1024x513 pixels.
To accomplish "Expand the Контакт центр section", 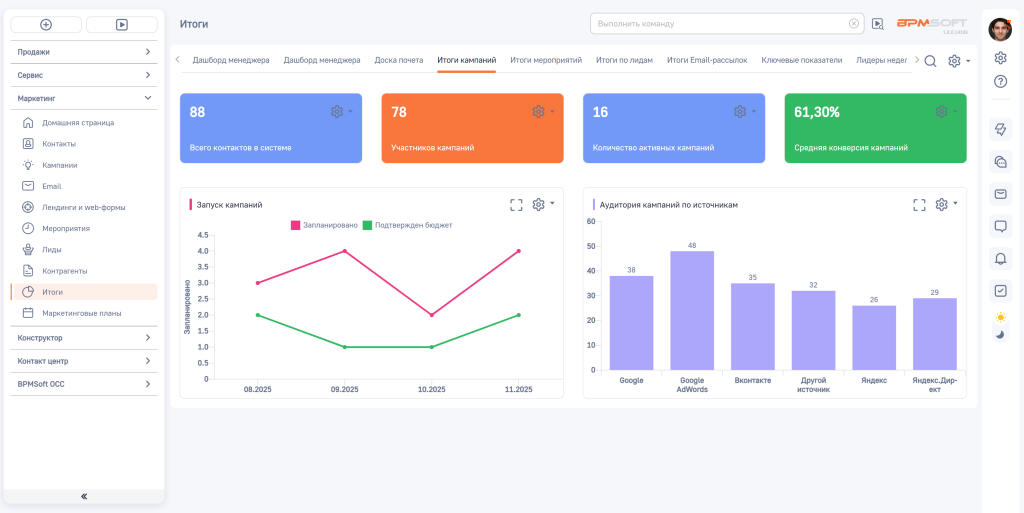I will coord(84,361).
